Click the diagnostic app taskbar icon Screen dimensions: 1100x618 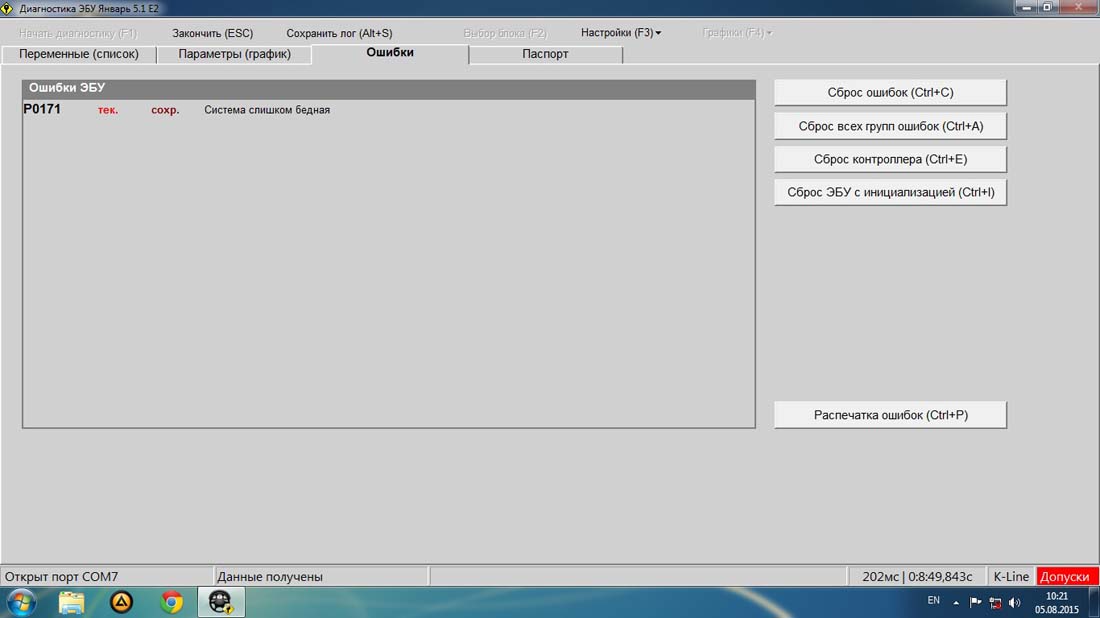[221, 602]
